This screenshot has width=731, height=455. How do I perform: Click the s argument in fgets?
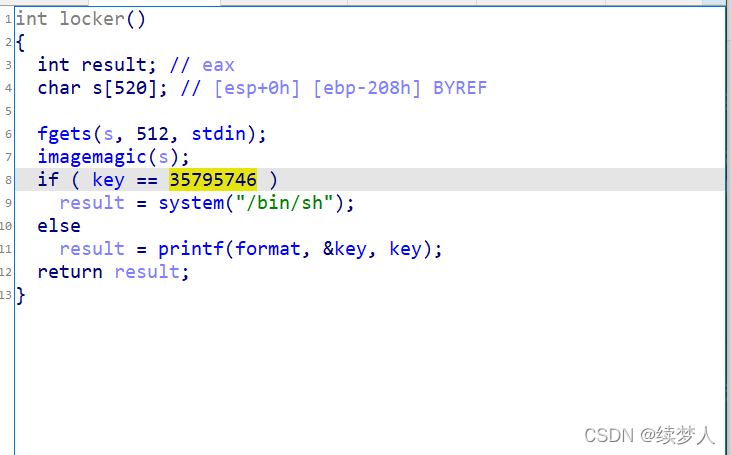tap(108, 134)
